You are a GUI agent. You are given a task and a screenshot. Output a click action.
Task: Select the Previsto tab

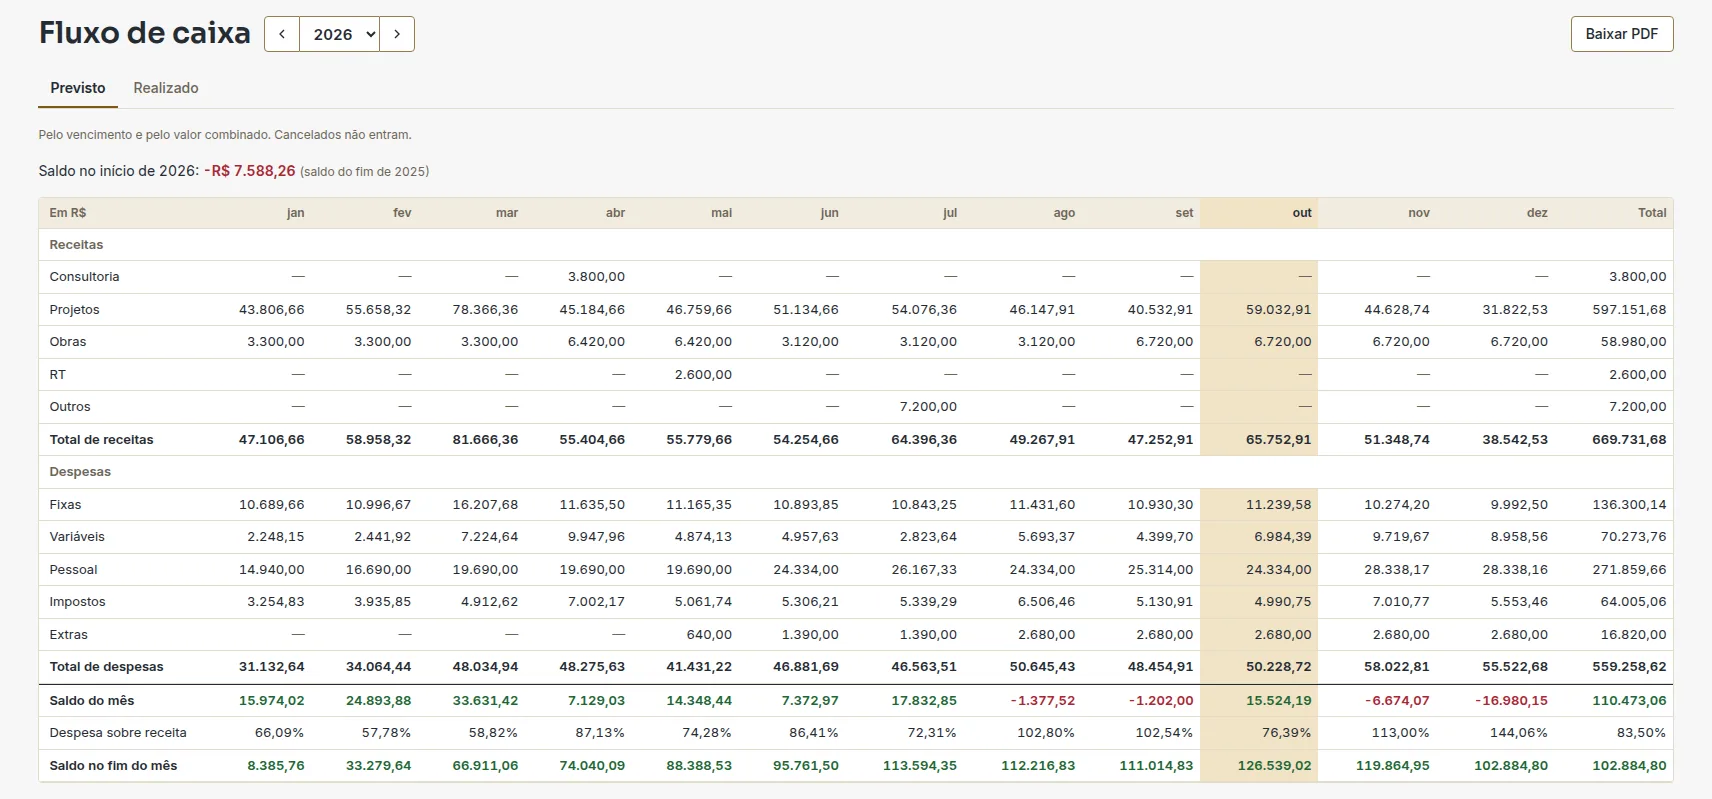point(78,88)
